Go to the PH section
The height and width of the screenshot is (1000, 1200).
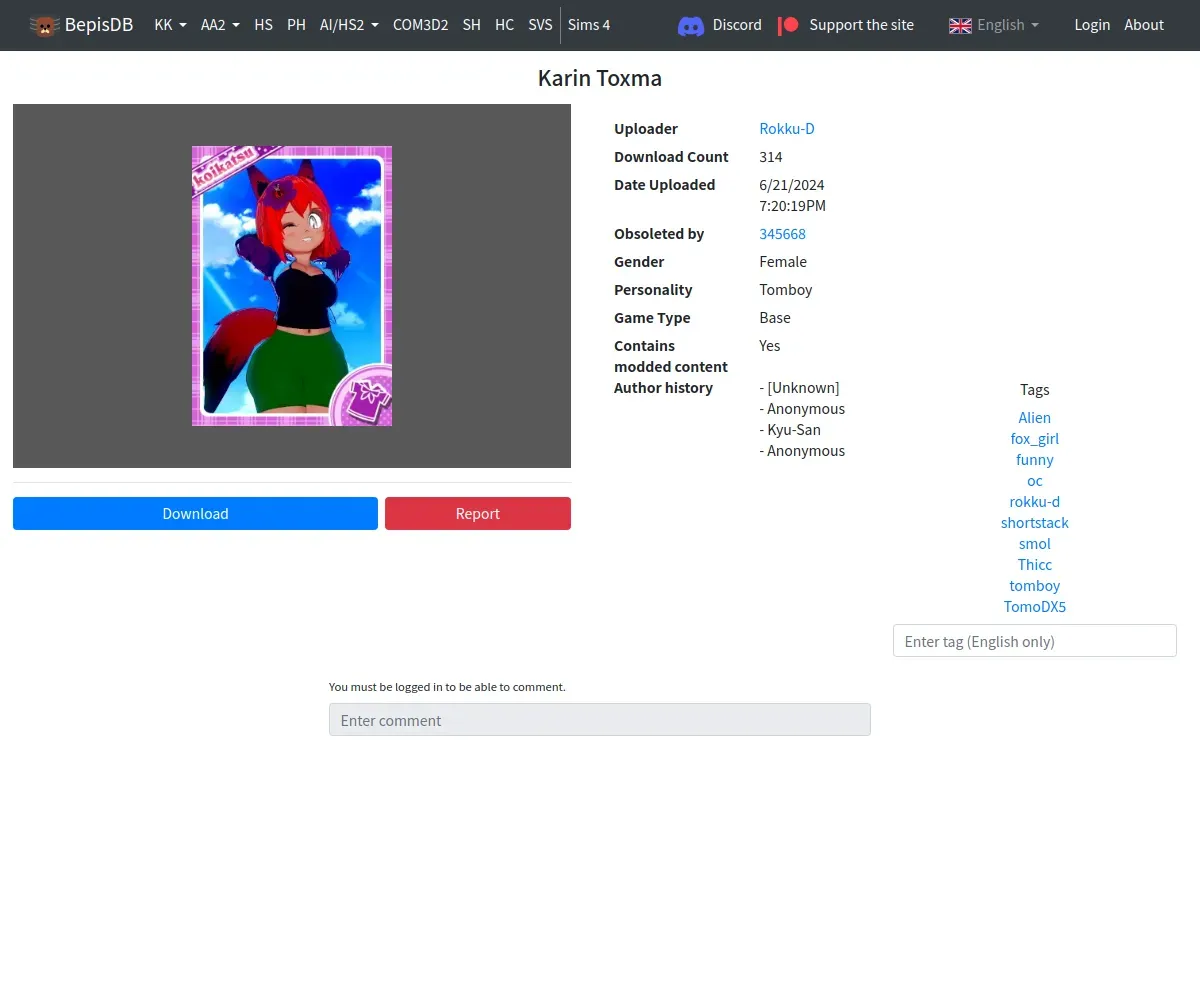(296, 25)
